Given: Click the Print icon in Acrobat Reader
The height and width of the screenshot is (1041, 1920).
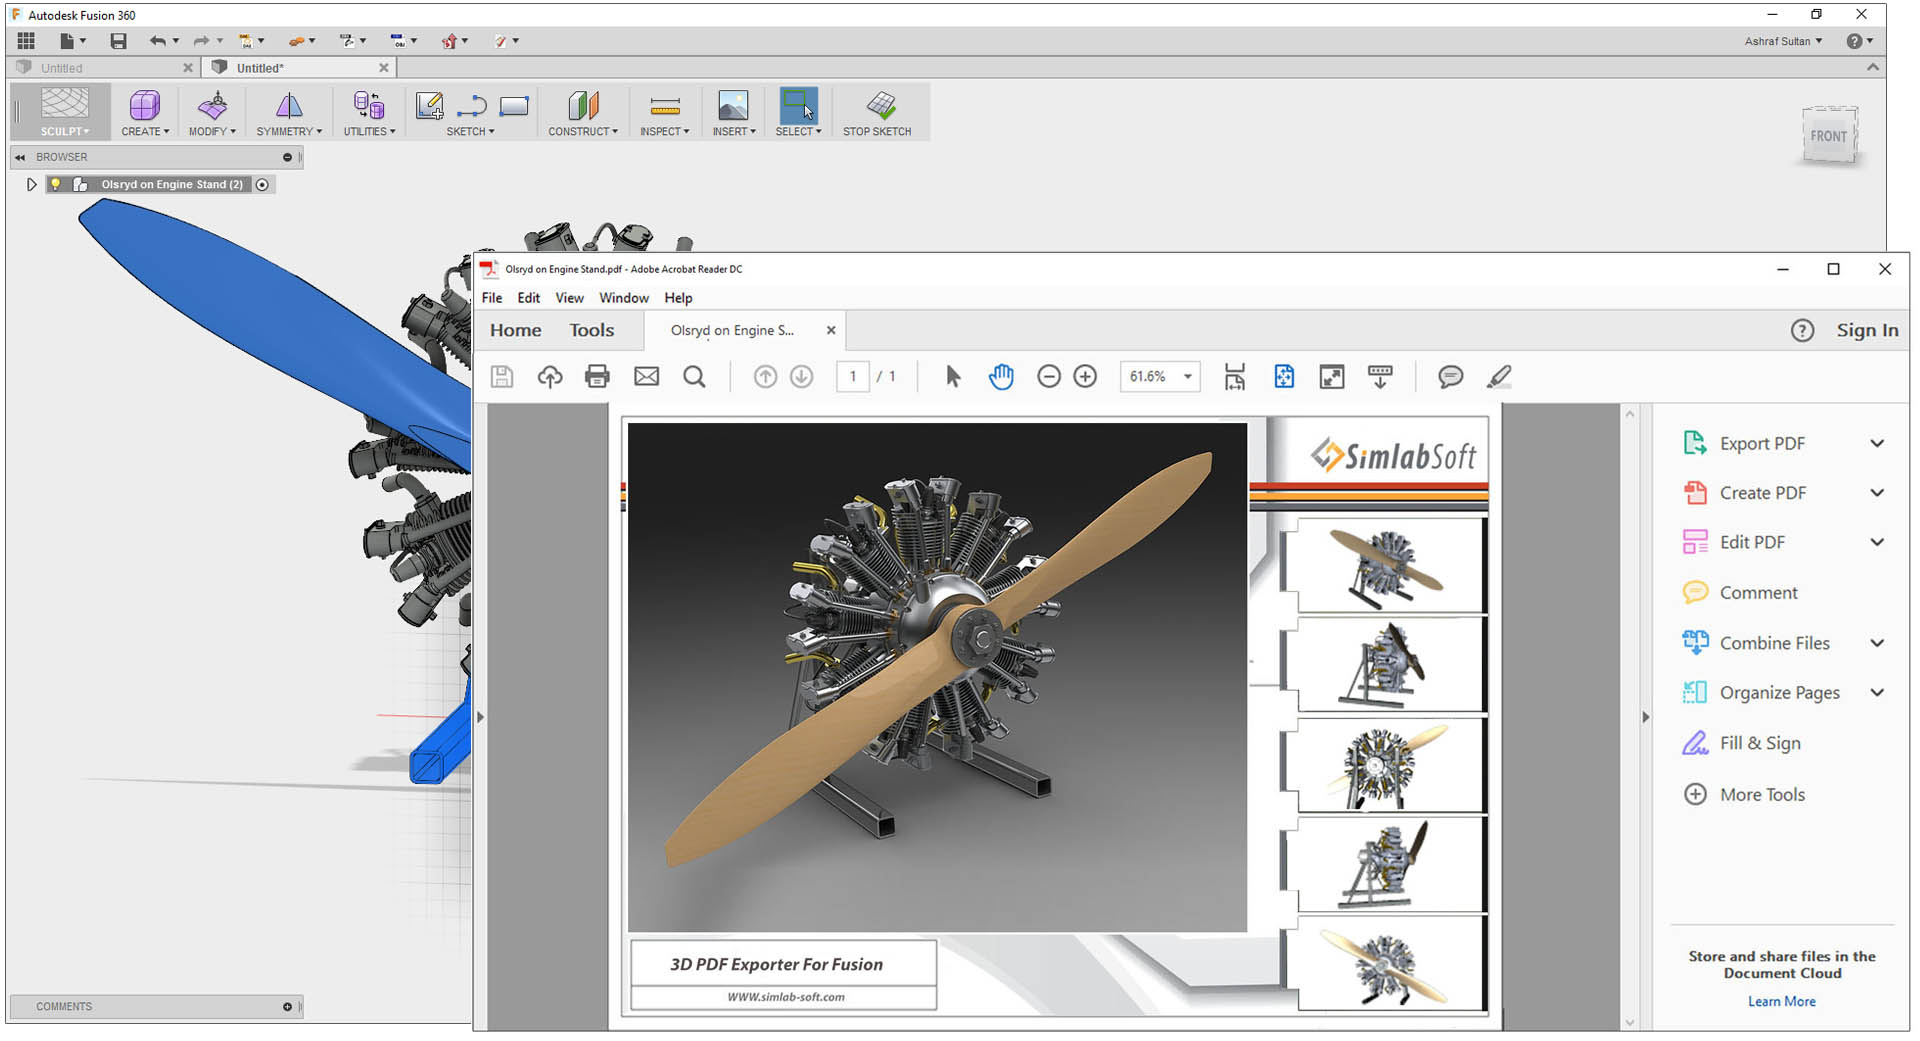Looking at the screenshot, I should [x=597, y=376].
